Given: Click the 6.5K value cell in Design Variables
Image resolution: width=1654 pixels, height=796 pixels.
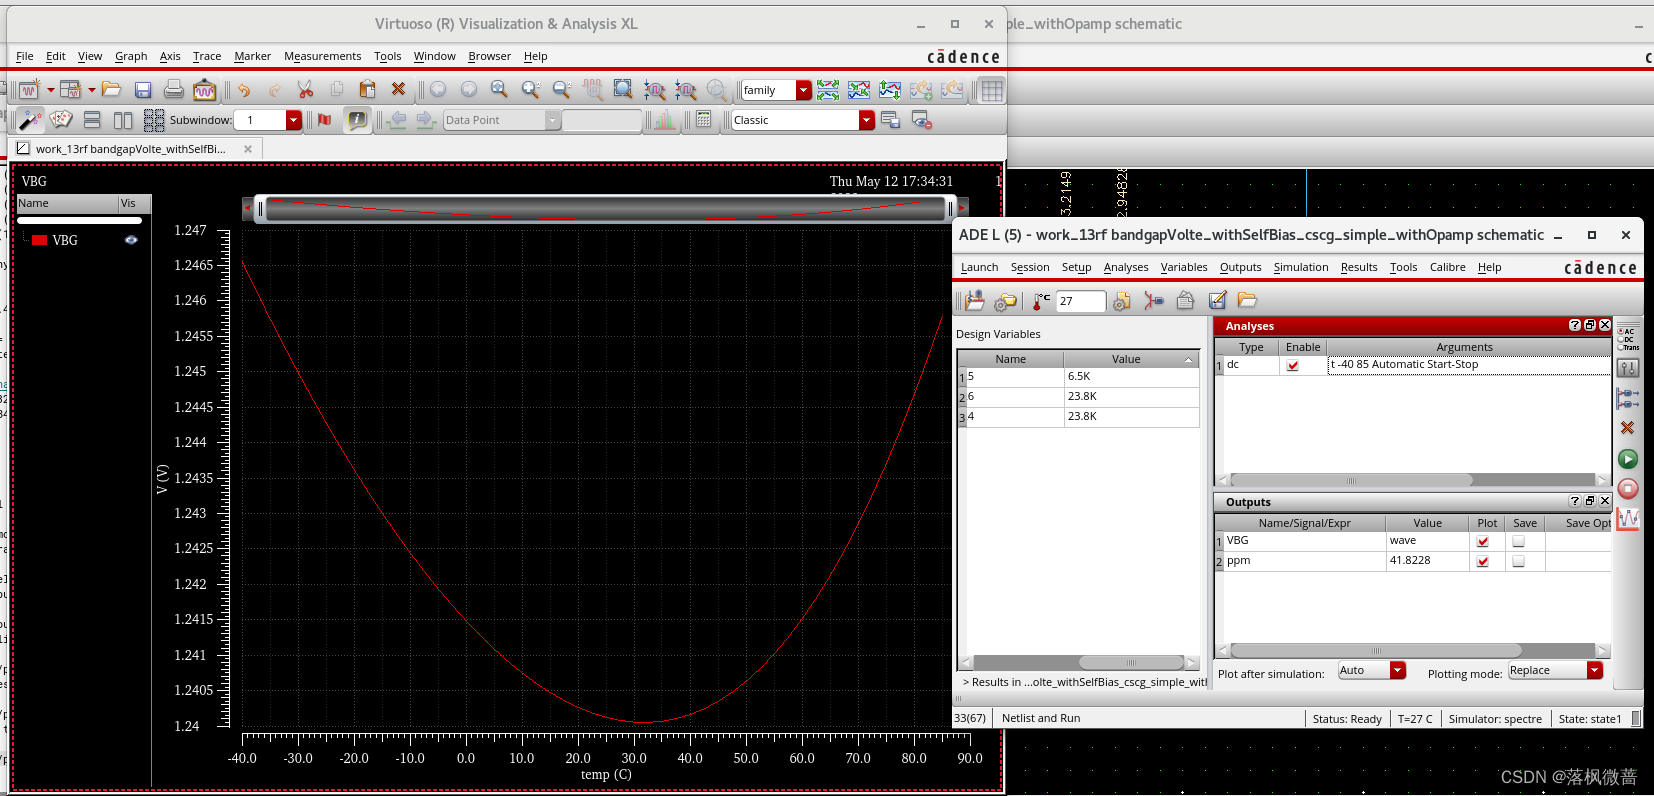Looking at the screenshot, I should 1131,377.
